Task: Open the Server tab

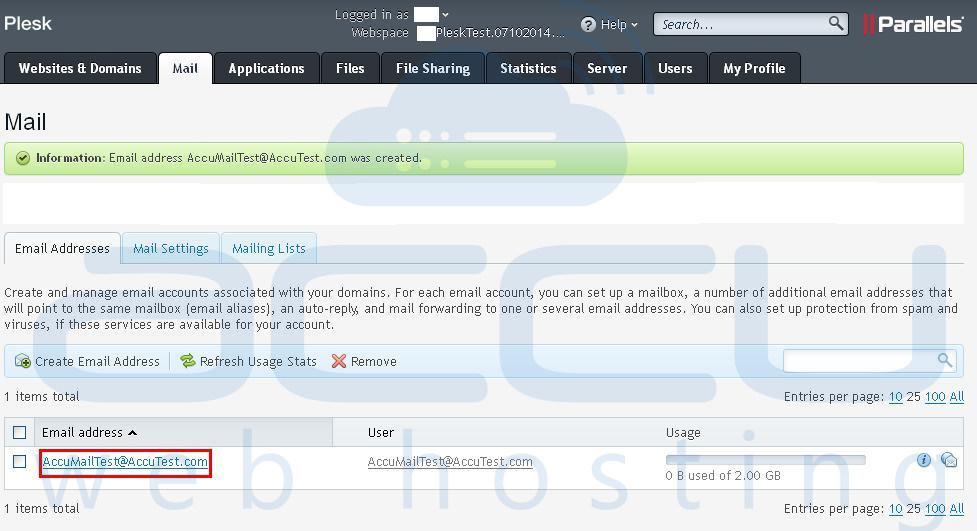Action: (607, 68)
